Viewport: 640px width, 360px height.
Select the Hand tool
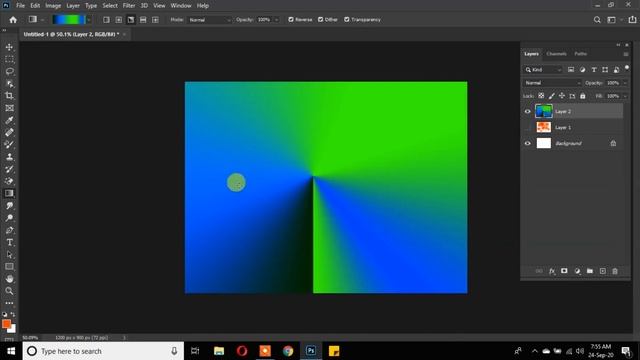pyautogui.click(x=9, y=279)
